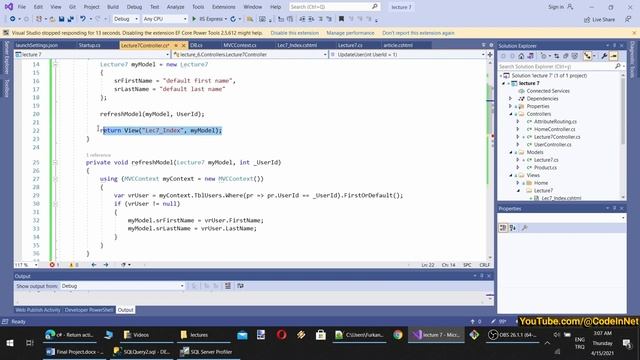The image size is (640, 360).
Task: Click the error count icon in editor footer
Action: pyautogui.click(x=52, y=265)
